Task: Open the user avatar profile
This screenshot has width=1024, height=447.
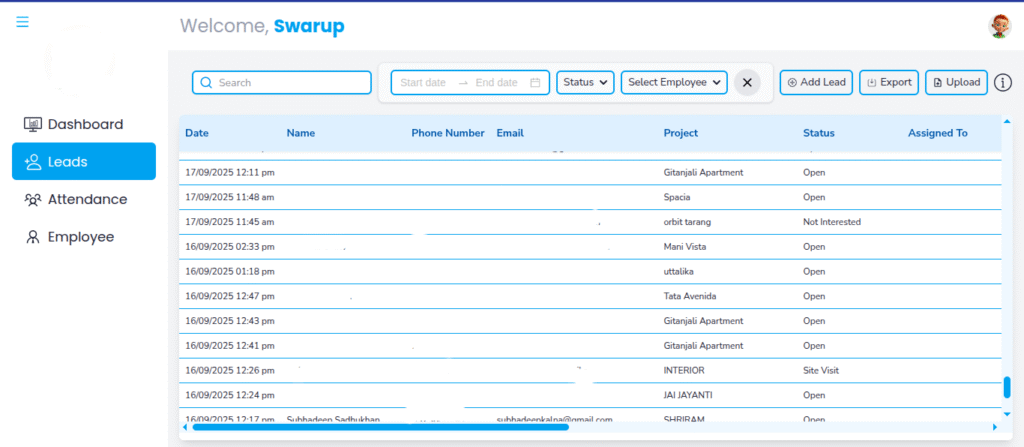Action: 999,26
